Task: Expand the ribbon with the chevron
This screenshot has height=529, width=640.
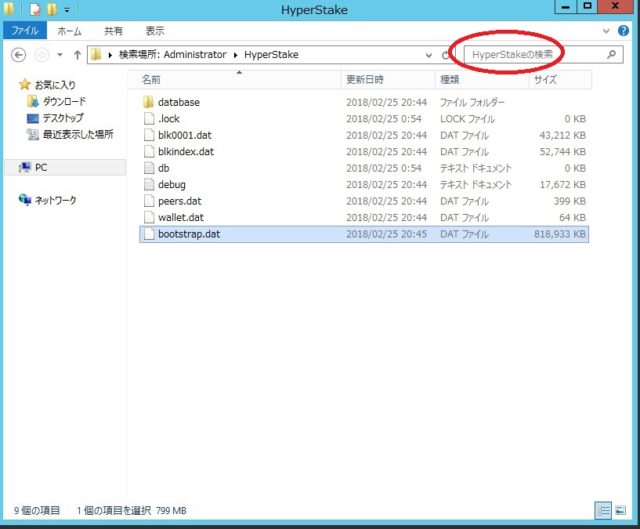Action: point(606,31)
